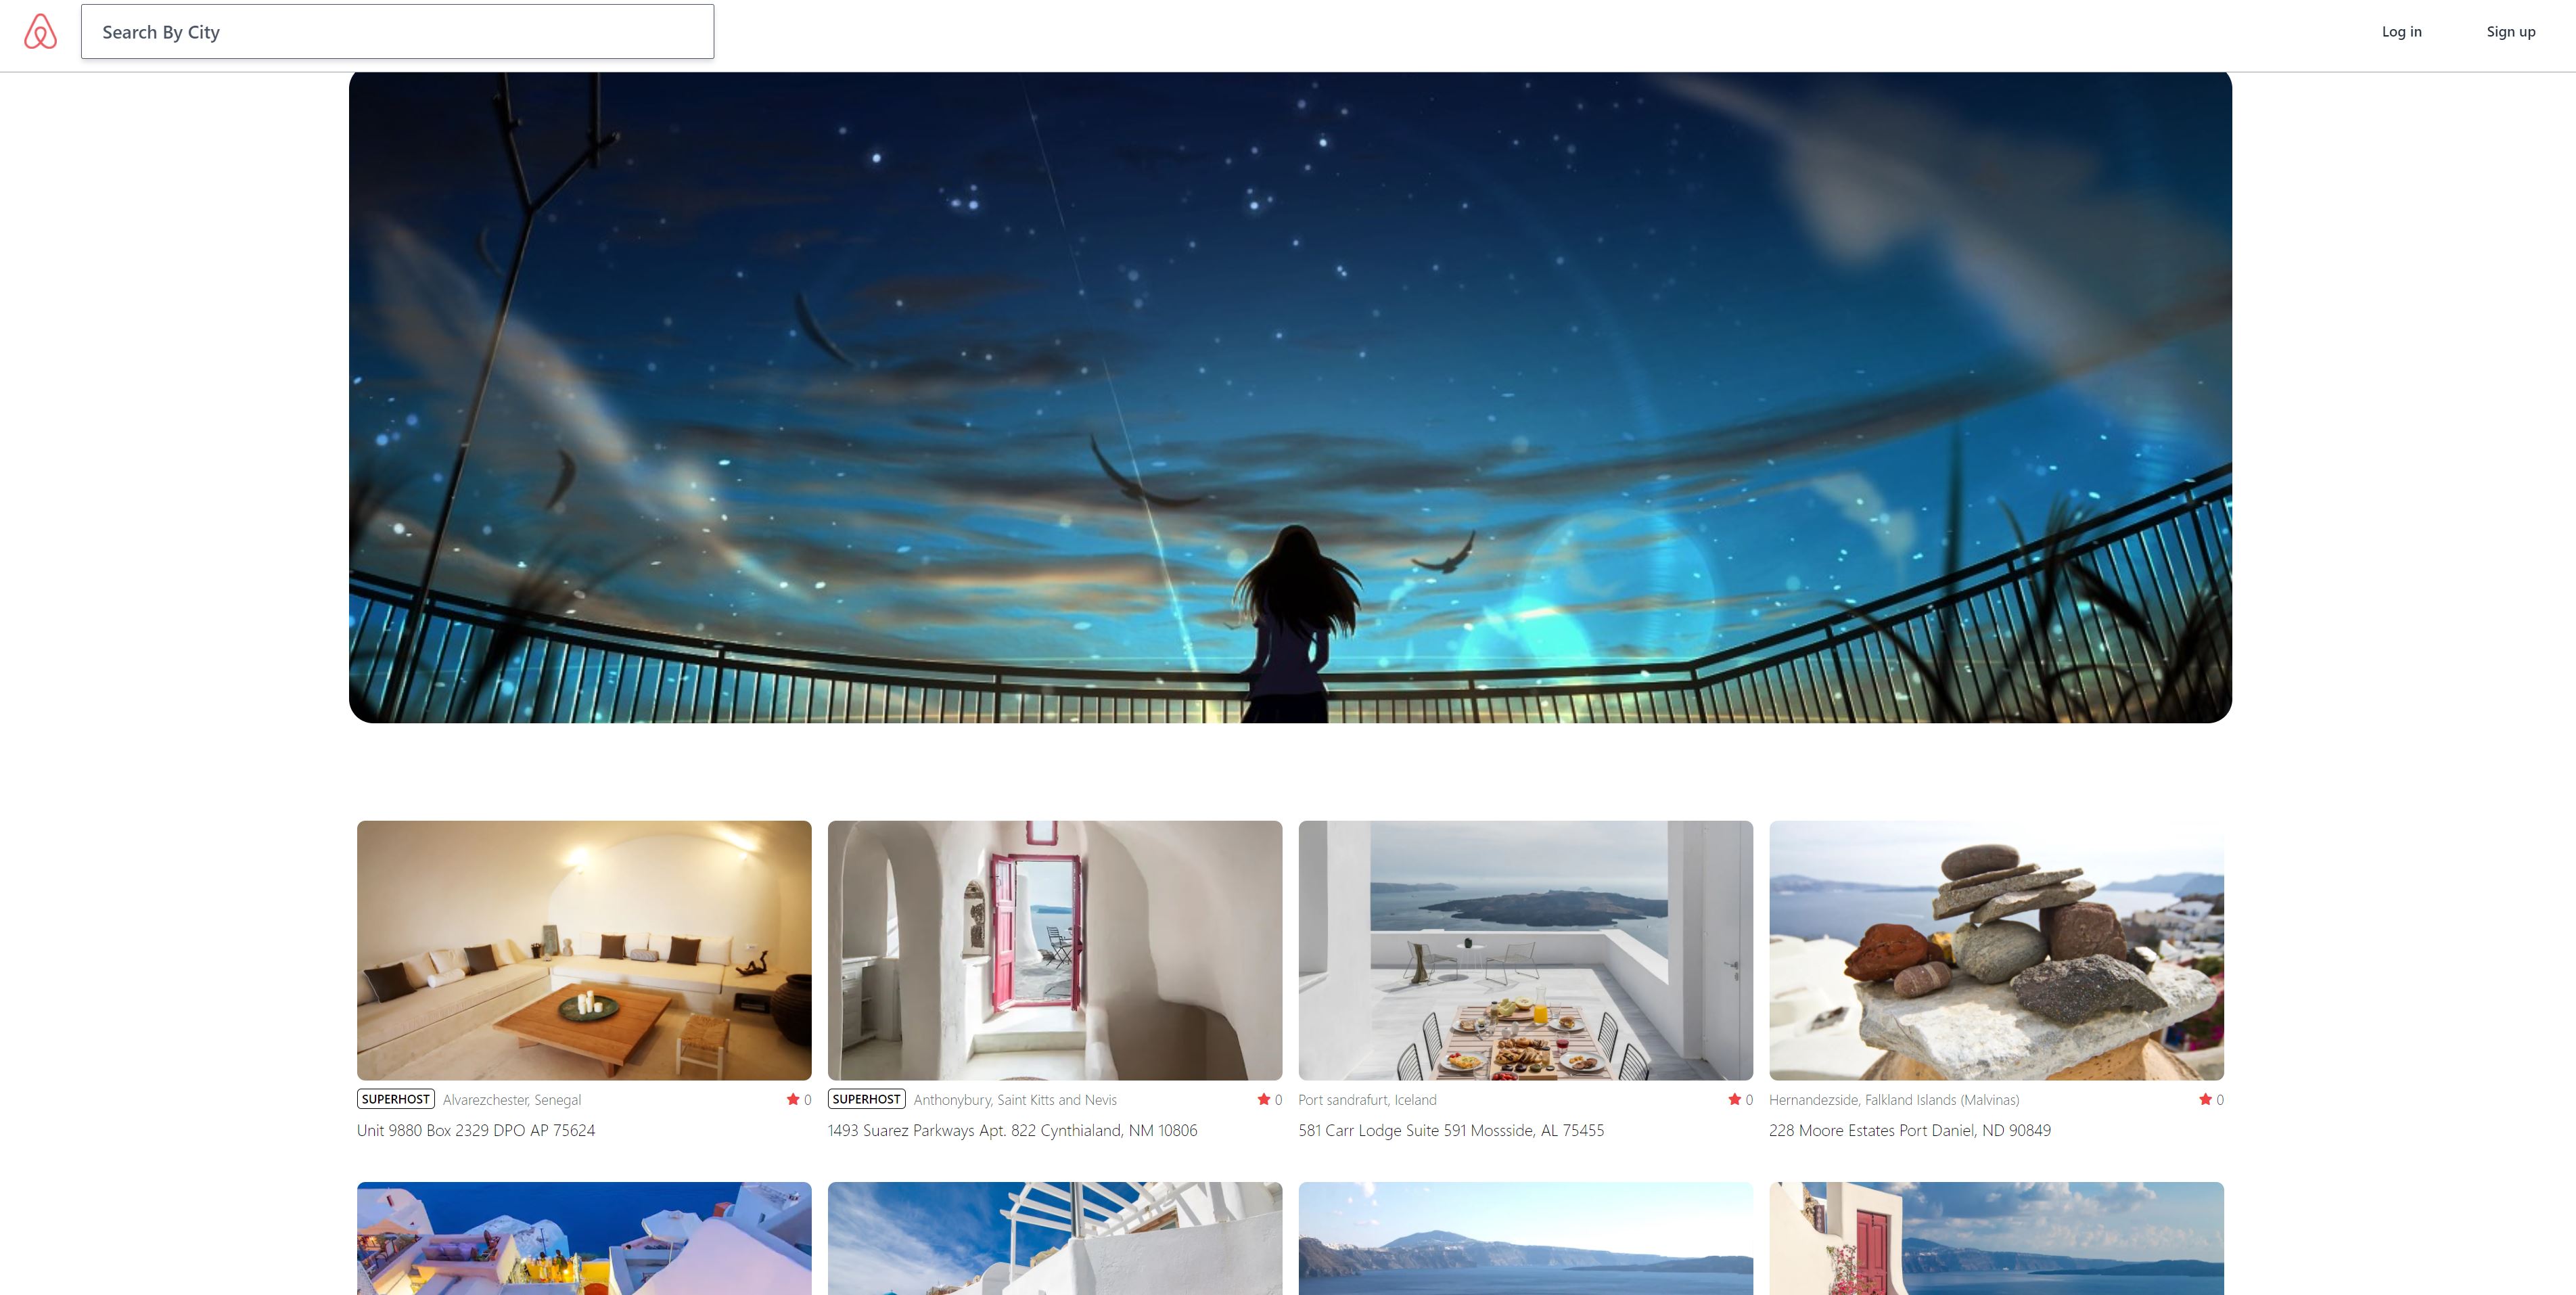Click the Airbnb logo icon

coord(40,32)
